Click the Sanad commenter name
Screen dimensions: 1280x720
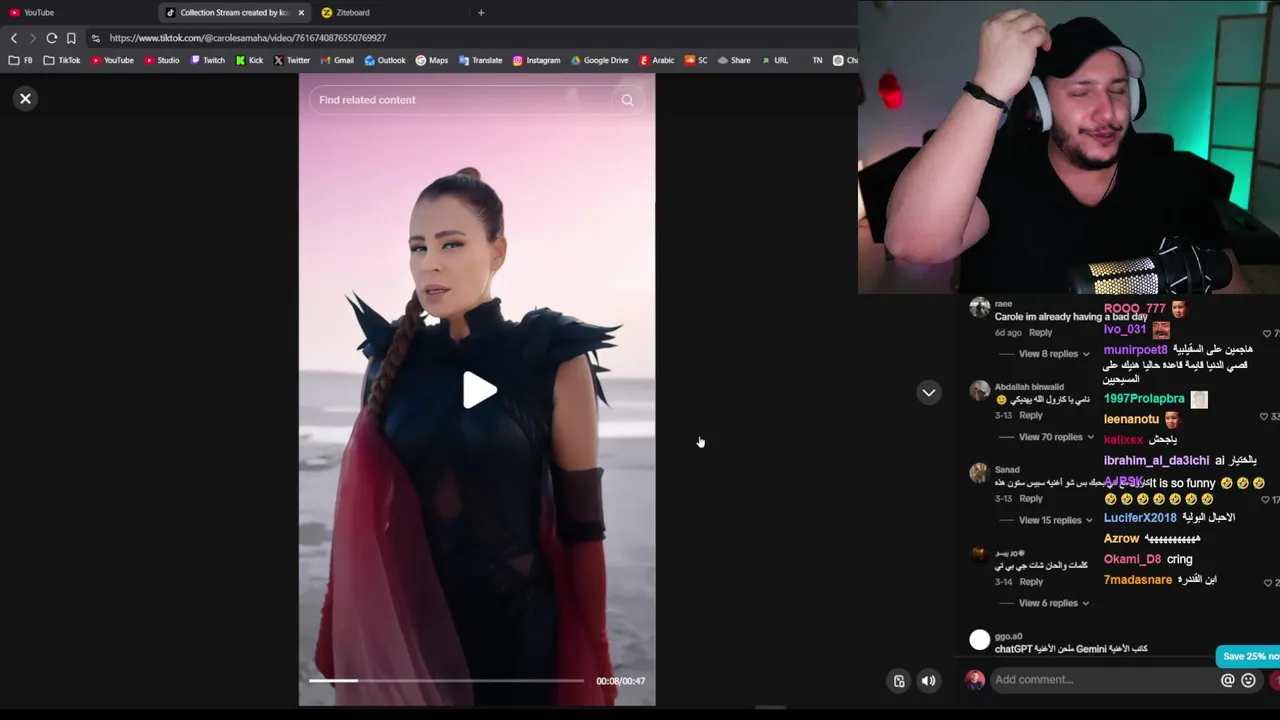pyautogui.click(x=1007, y=470)
